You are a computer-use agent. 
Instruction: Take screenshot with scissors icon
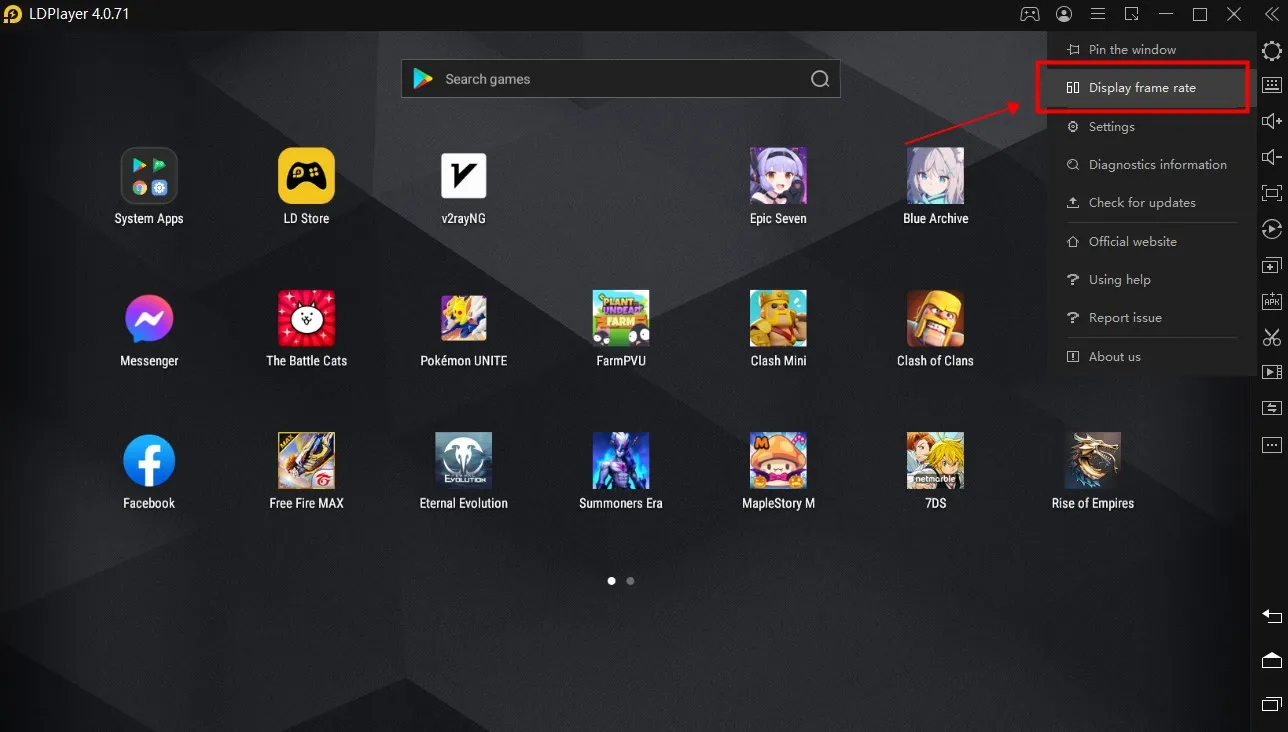coord(1271,337)
